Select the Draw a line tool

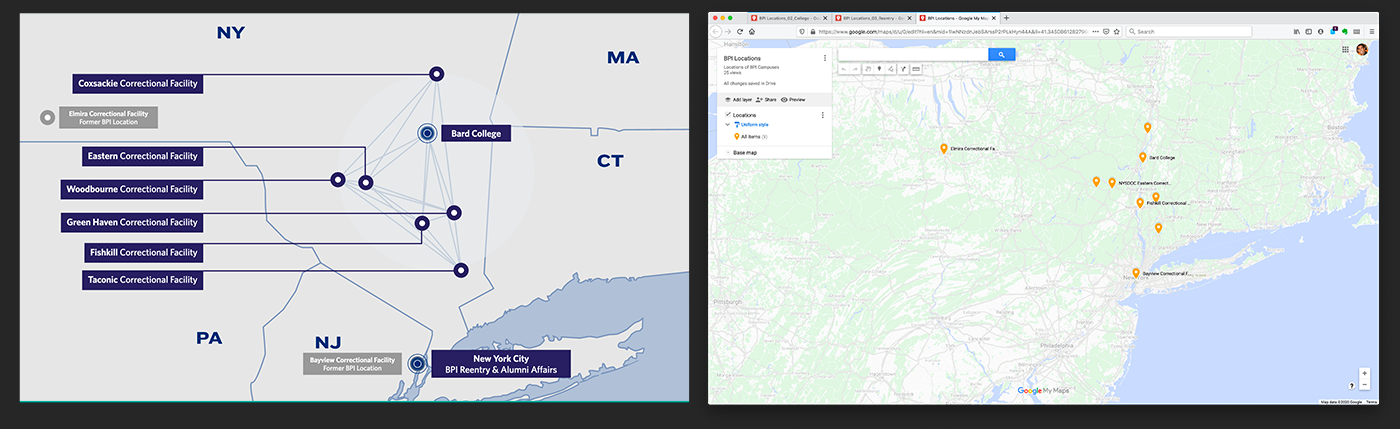[x=891, y=69]
